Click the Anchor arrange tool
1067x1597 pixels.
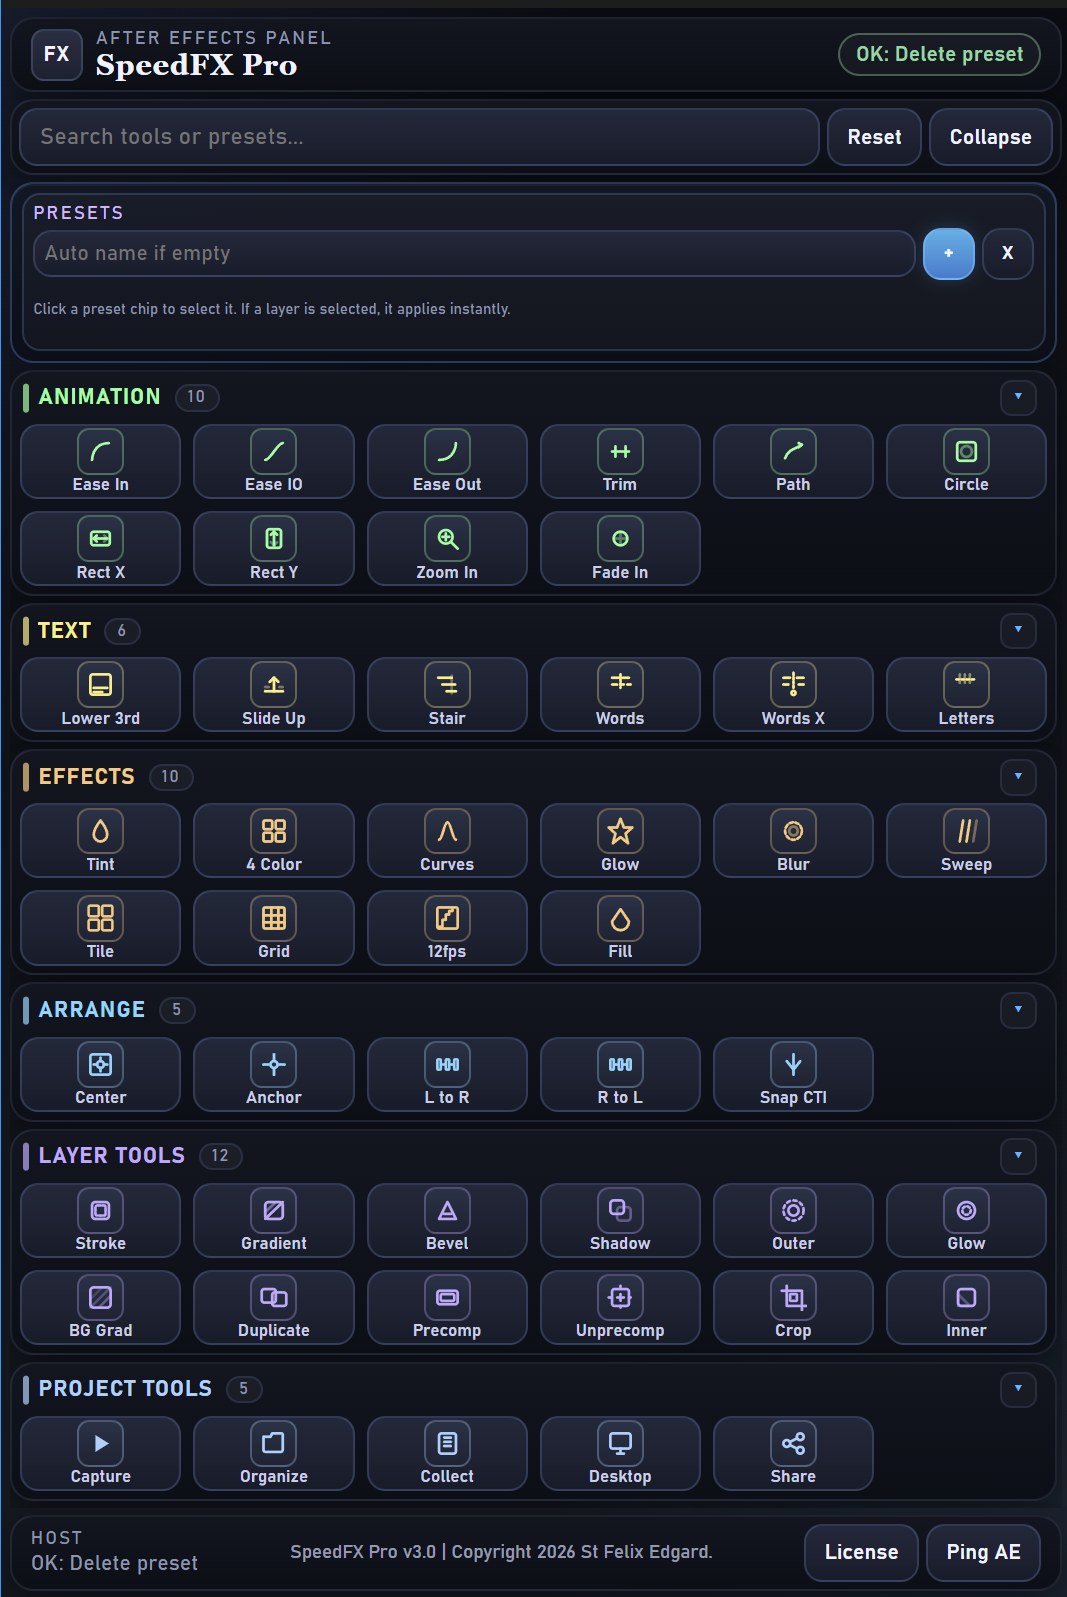(x=273, y=1074)
